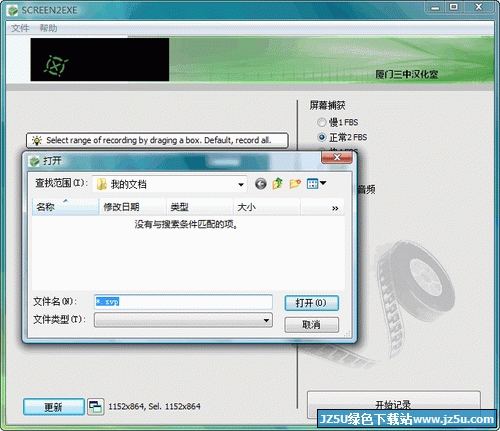Minimize the SCREEN2EXE window

point(435,7)
